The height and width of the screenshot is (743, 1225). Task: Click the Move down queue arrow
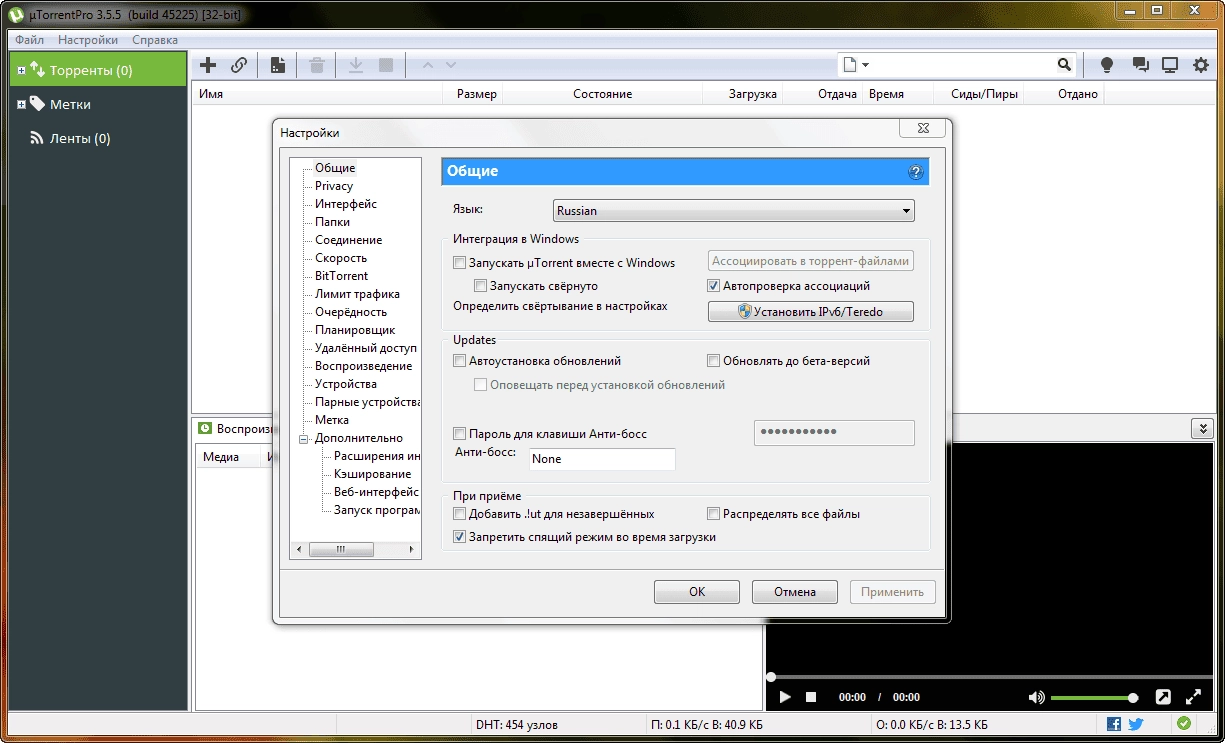[x=451, y=65]
